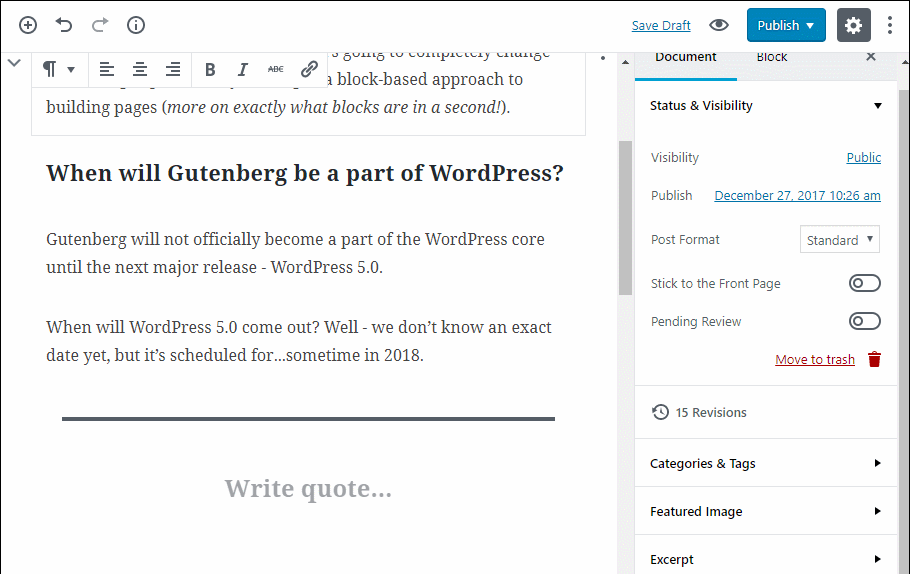The width and height of the screenshot is (910, 574).
Task: Switch to the Document tab
Action: pyautogui.click(x=685, y=58)
